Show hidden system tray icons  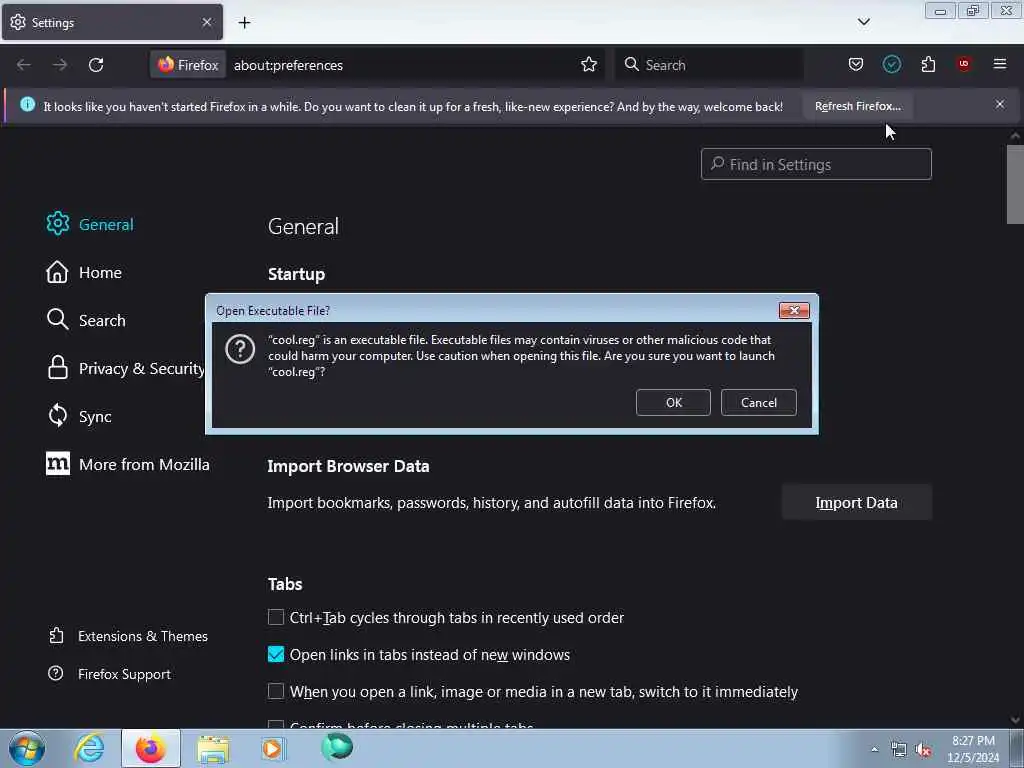click(874, 750)
